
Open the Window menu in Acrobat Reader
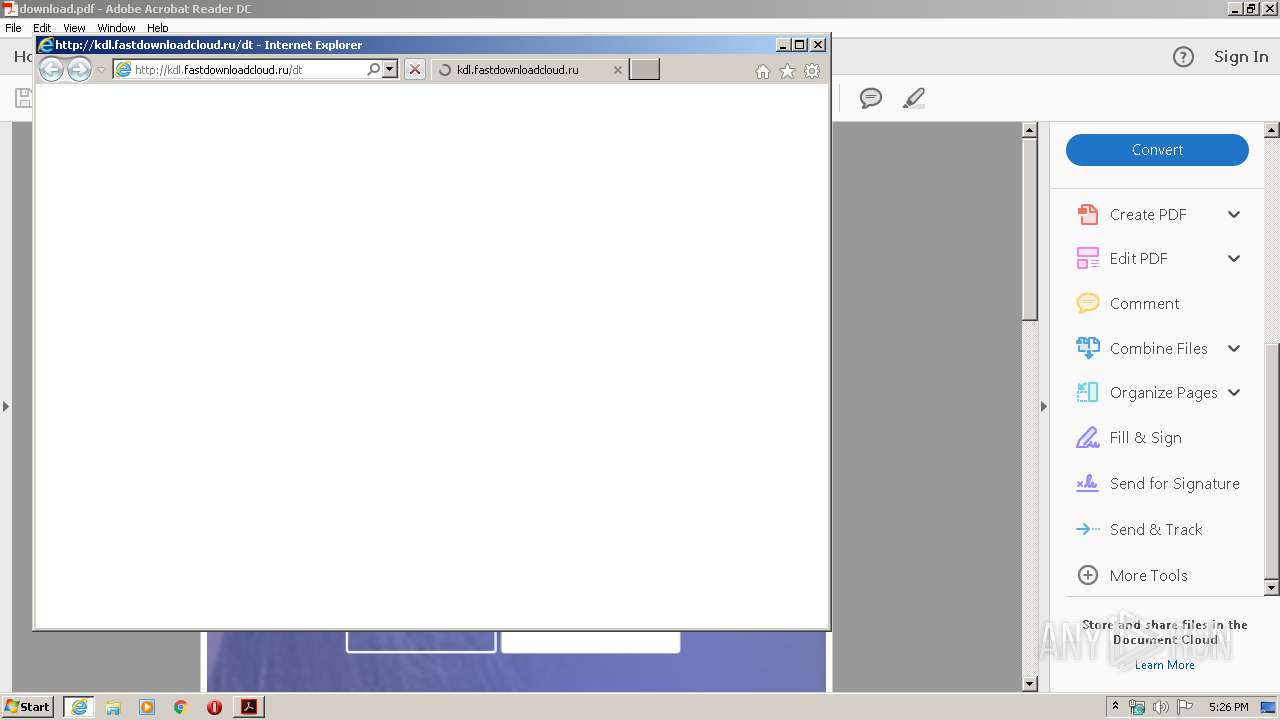116,28
